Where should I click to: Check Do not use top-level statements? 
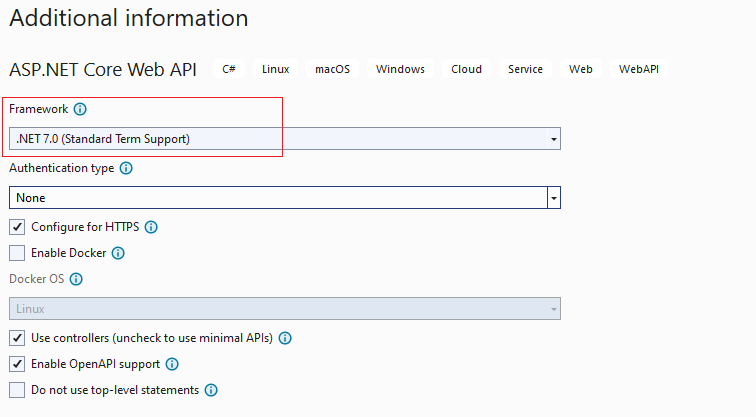pos(17,390)
